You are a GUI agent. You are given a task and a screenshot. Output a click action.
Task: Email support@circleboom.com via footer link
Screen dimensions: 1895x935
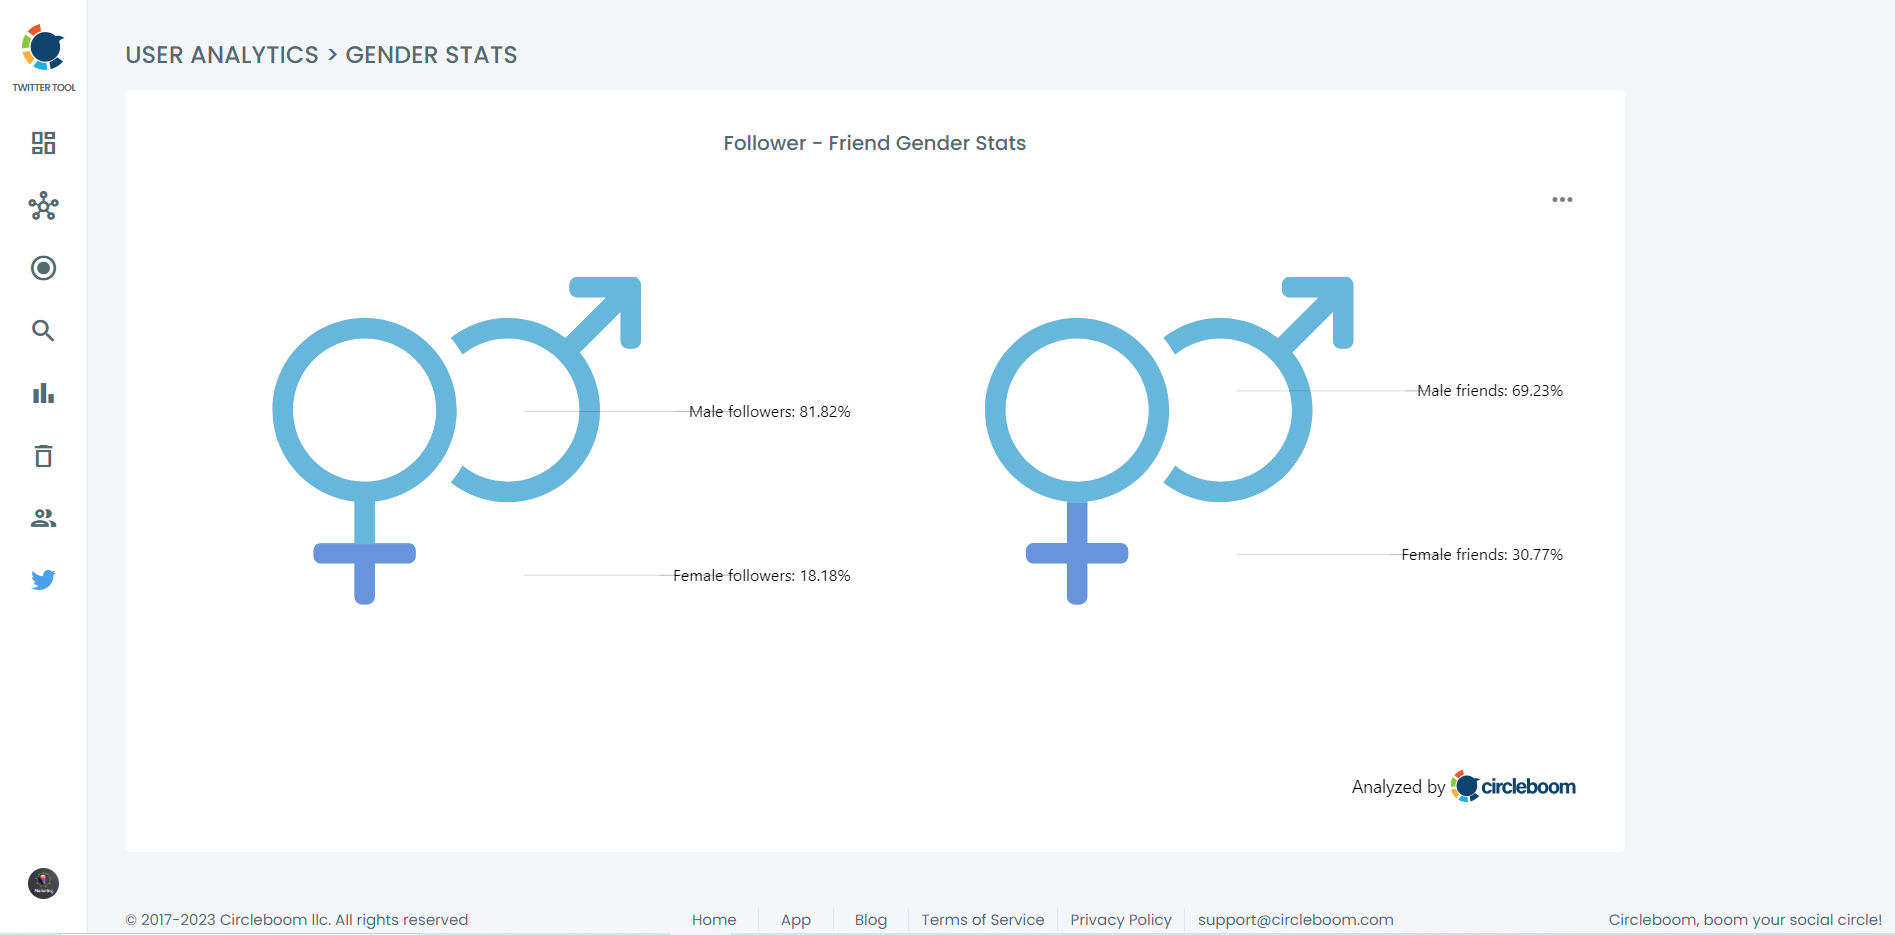click(x=1295, y=919)
